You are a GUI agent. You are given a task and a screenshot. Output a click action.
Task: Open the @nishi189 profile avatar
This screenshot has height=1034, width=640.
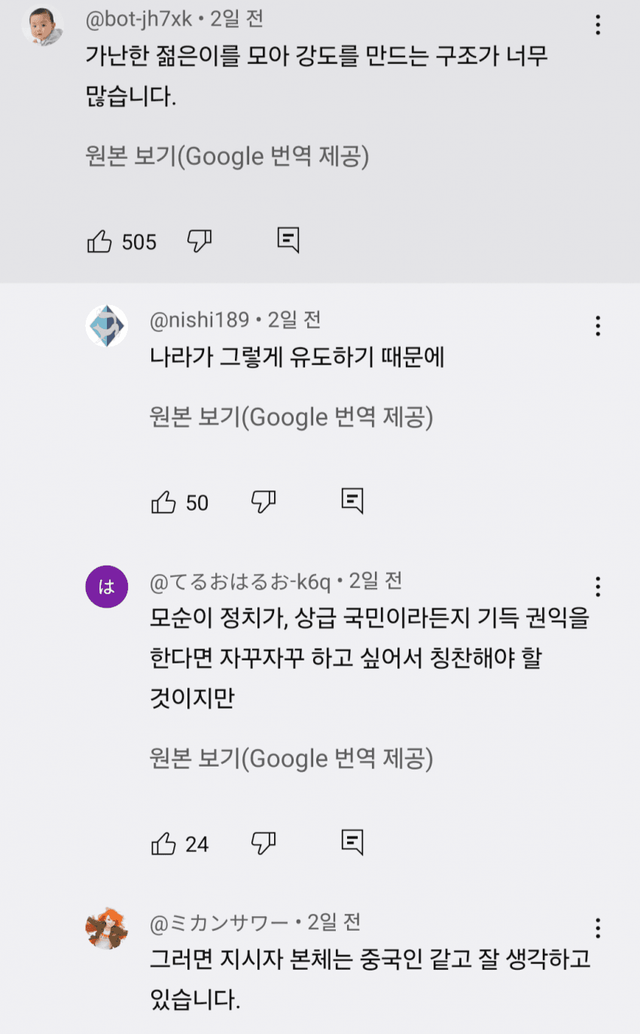107,326
